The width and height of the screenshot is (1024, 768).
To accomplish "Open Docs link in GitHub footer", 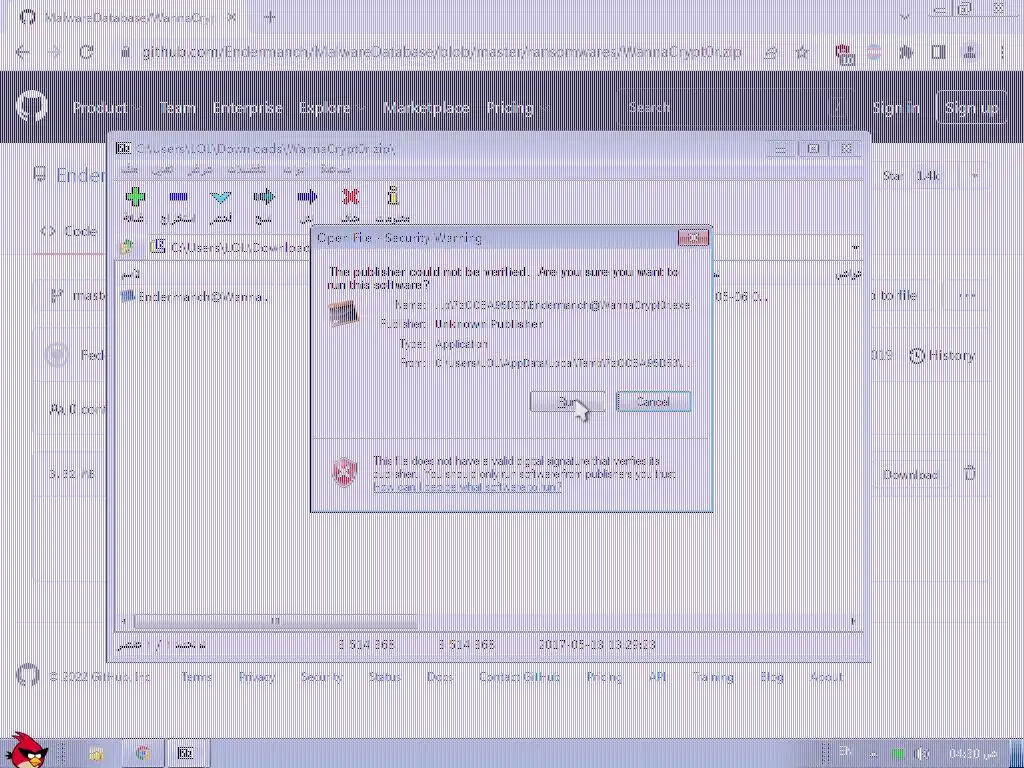I will point(440,677).
